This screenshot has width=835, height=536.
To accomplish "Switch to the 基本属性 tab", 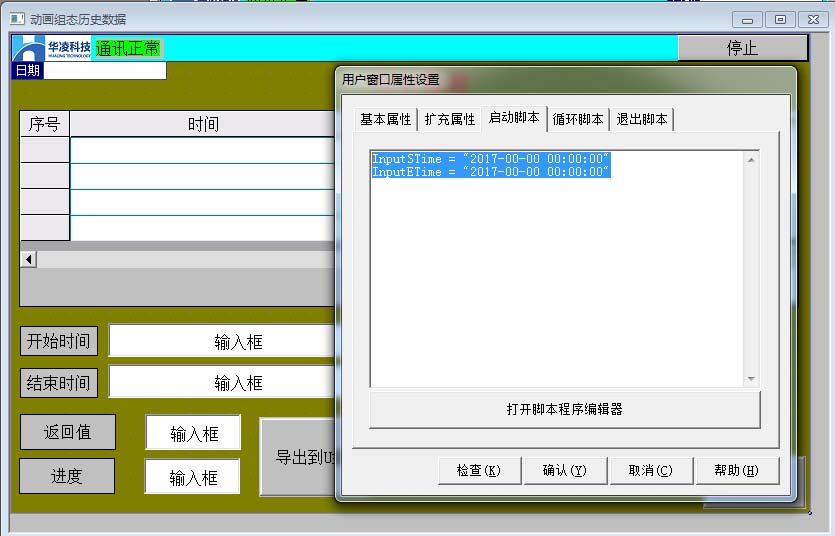I will [x=385, y=119].
